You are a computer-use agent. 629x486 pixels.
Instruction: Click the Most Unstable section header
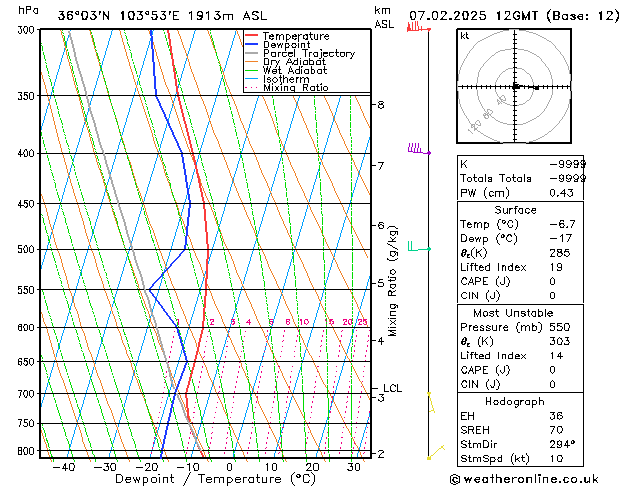(513, 313)
